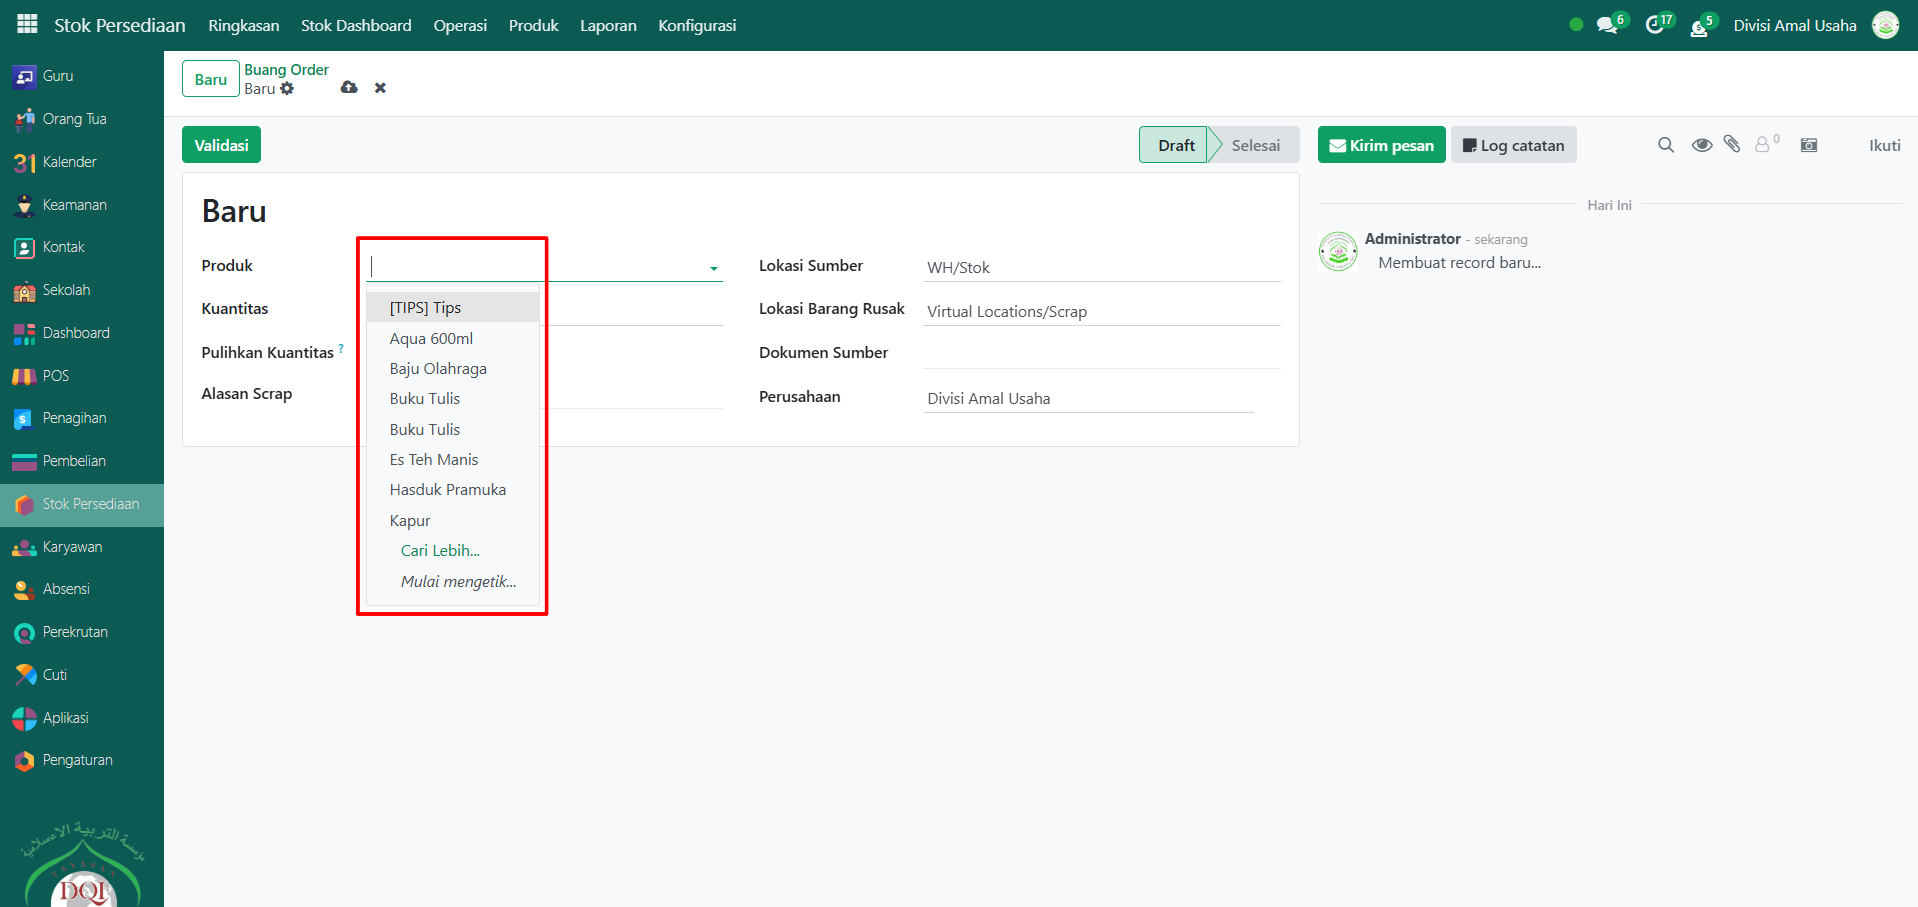Select Aqua 600ml from product list
The width and height of the screenshot is (1918, 907).
[x=431, y=339]
